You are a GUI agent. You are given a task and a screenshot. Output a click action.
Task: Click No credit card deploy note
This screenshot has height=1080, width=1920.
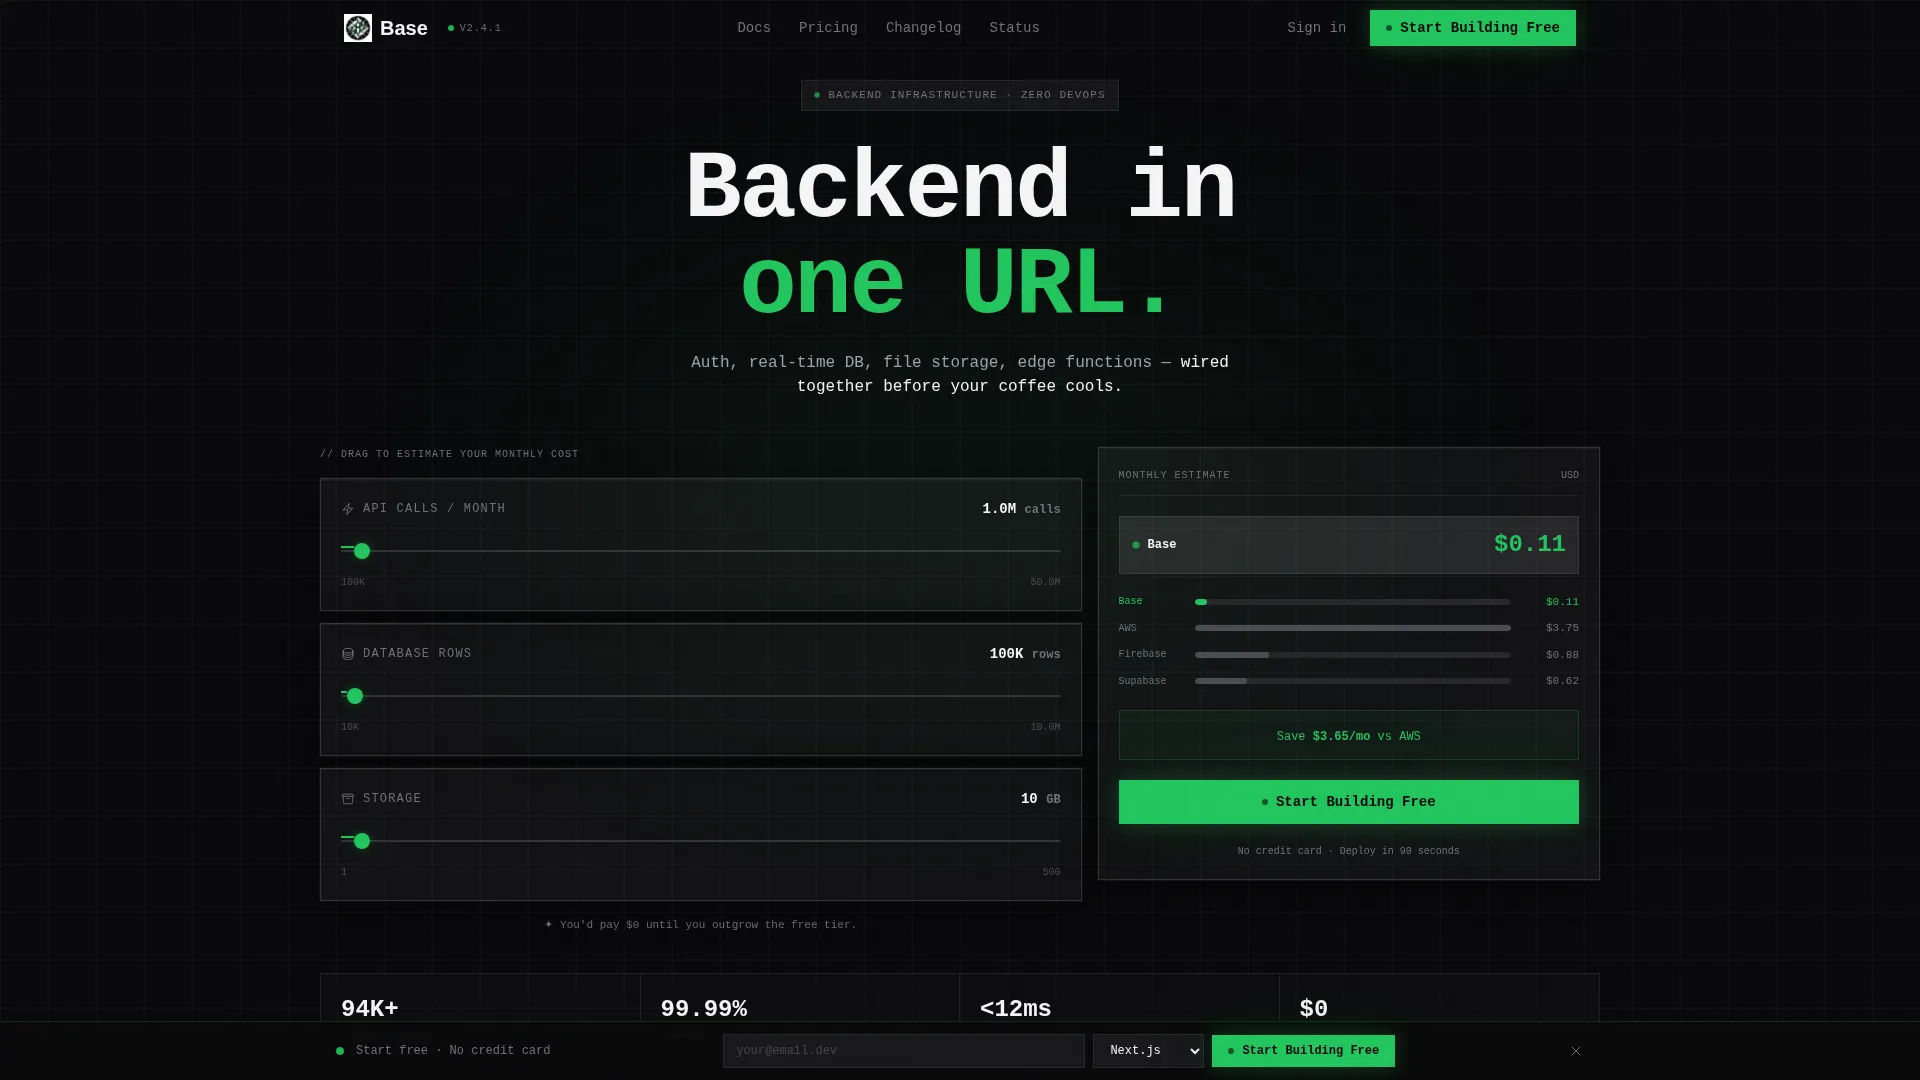click(x=1348, y=851)
